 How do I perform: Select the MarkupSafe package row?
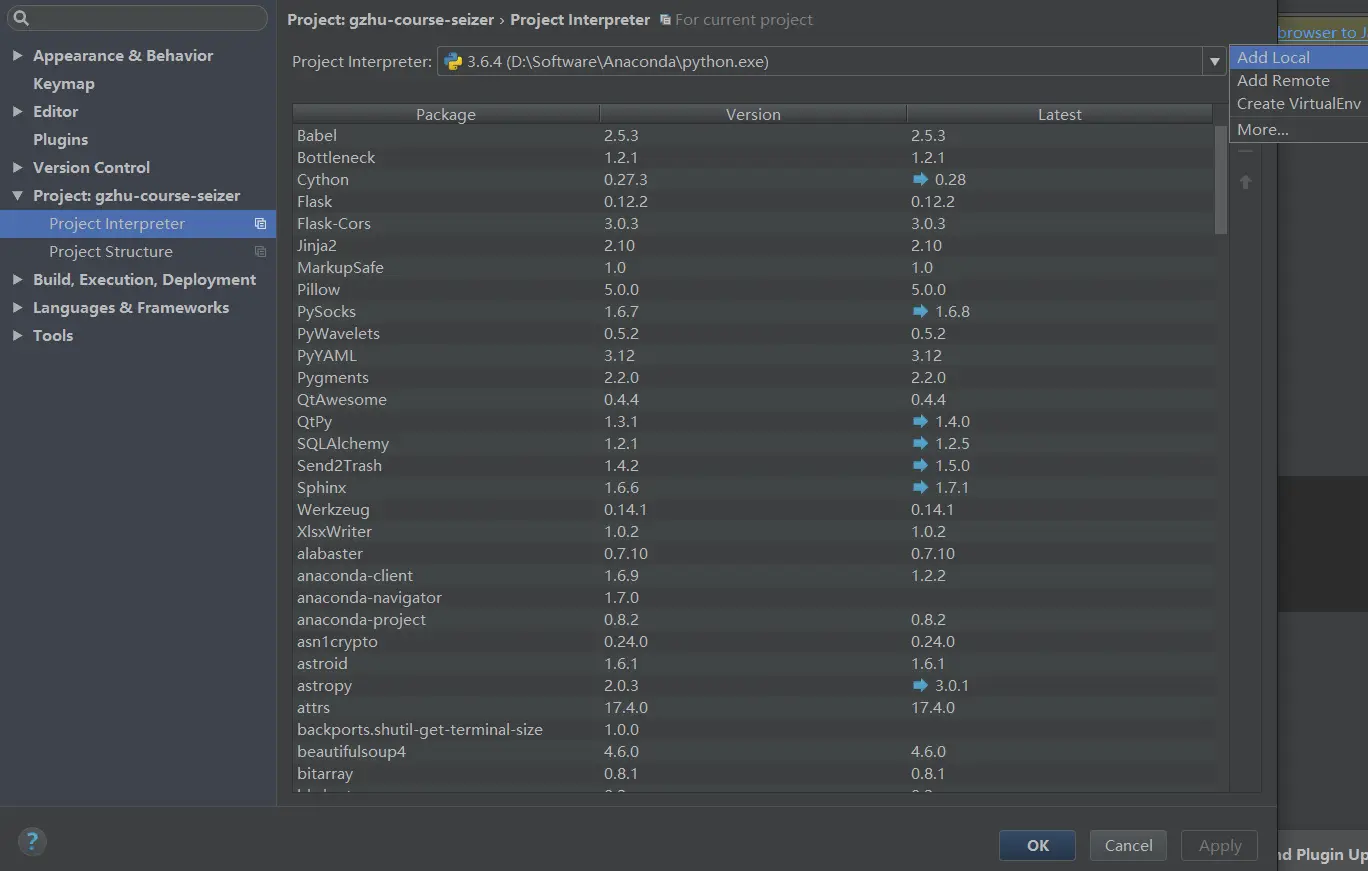pyautogui.click(x=754, y=268)
